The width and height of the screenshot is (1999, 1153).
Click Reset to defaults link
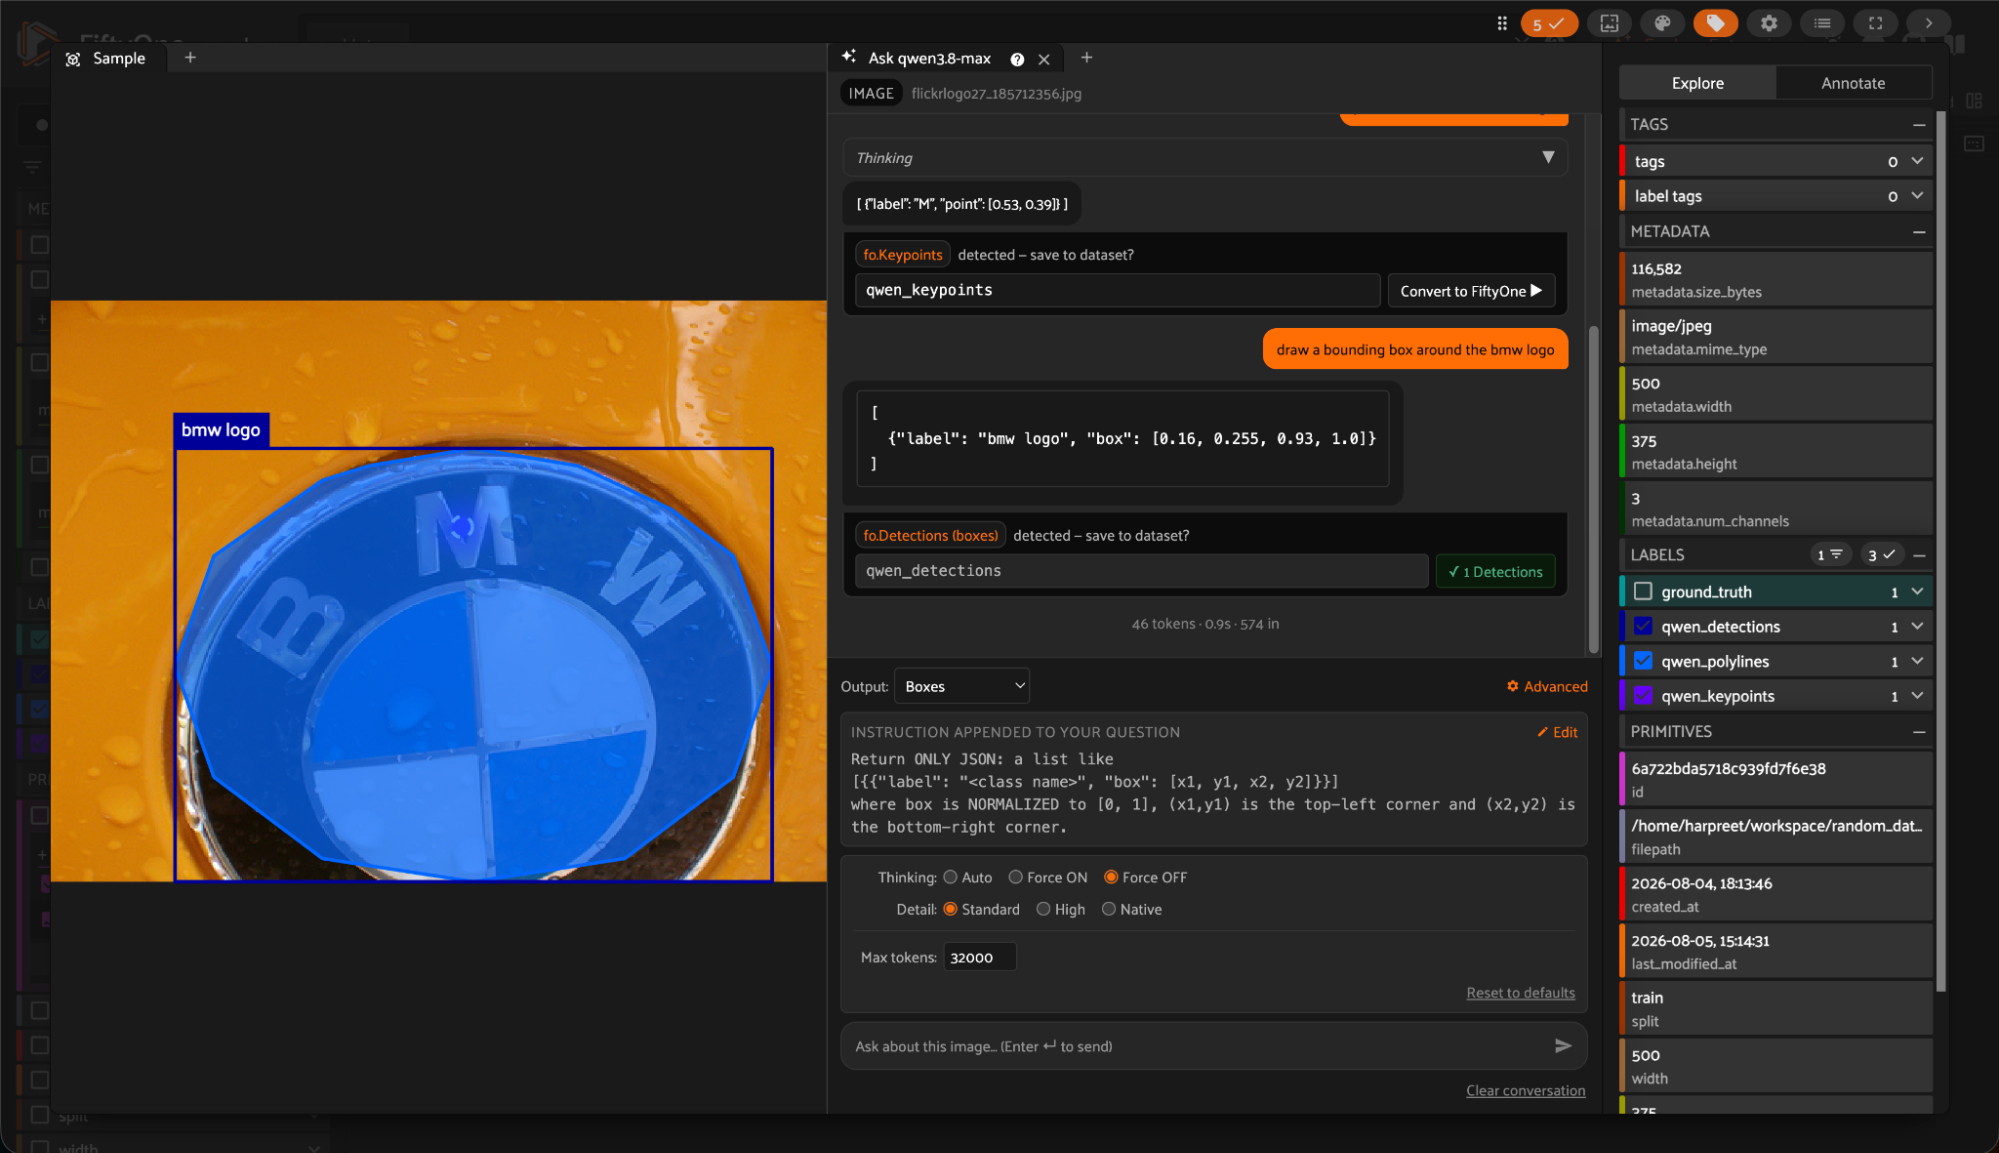coord(1520,993)
